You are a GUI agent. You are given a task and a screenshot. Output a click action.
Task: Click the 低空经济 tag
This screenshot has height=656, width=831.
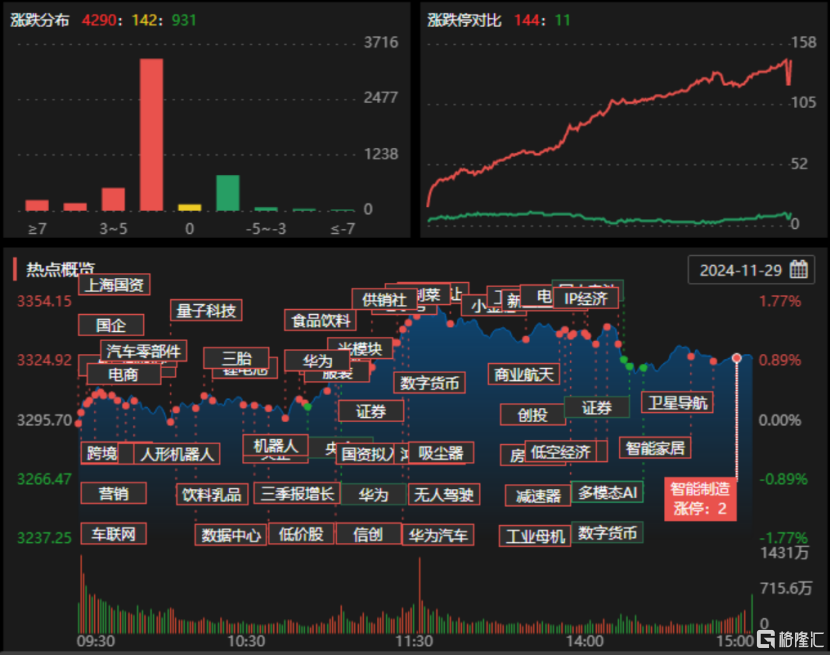point(559,452)
